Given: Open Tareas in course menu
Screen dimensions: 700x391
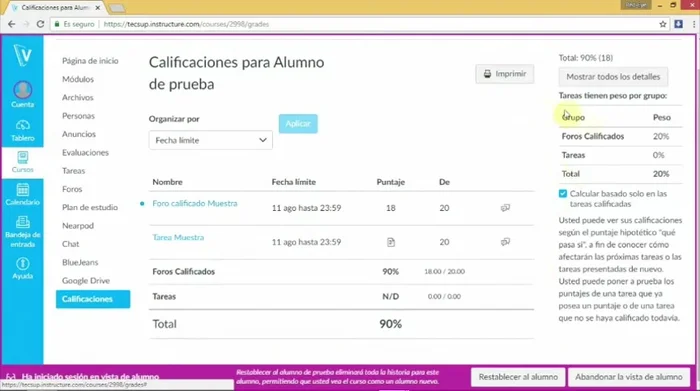Looking at the screenshot, I should [x=73, y=171].
